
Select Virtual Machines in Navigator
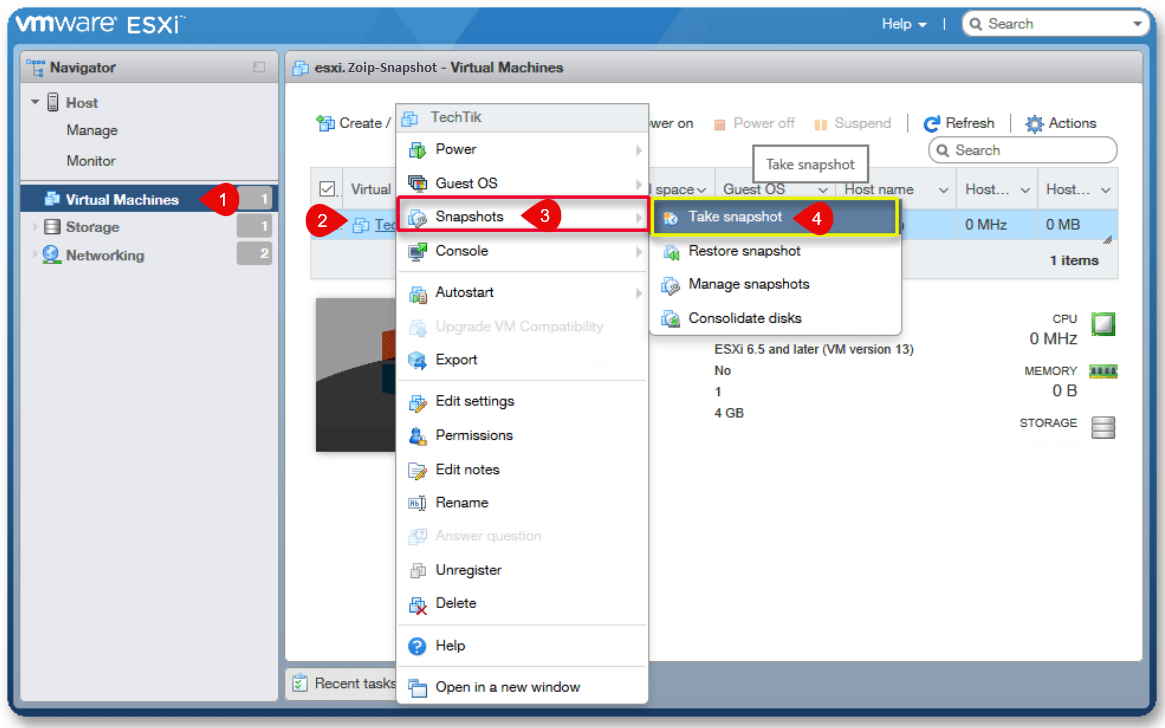149,199
